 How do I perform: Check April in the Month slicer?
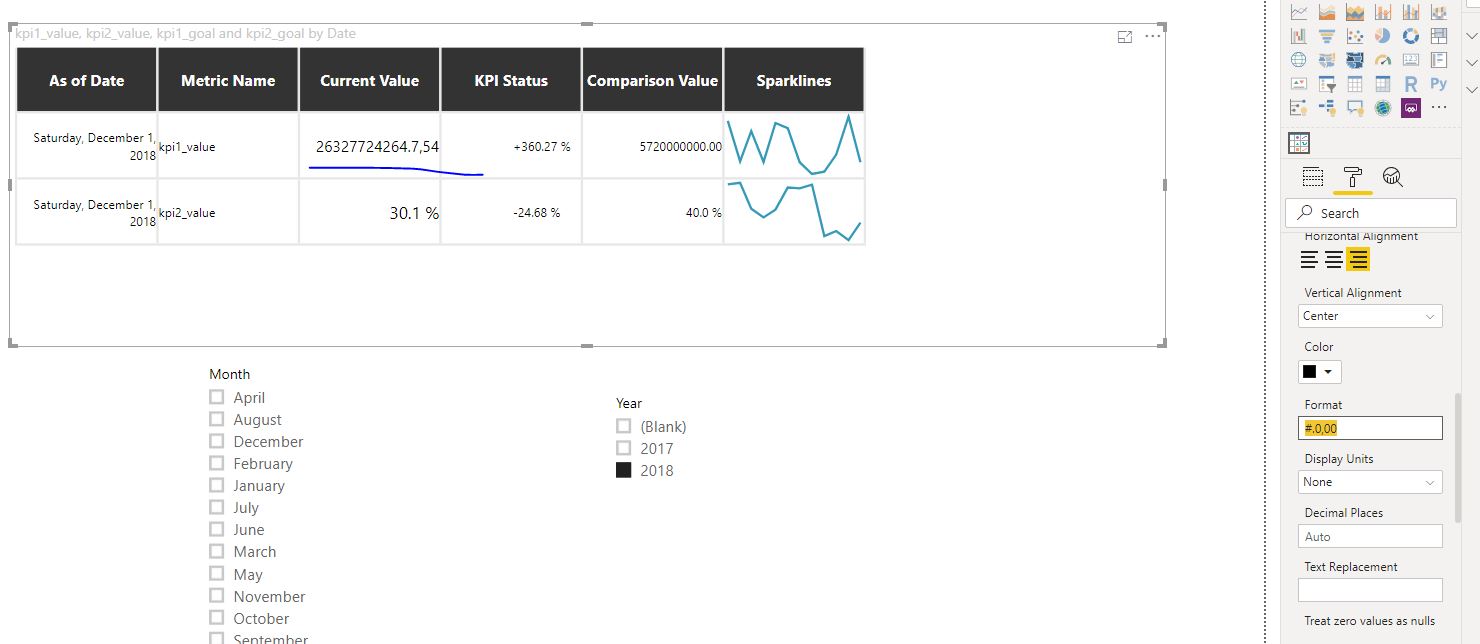click(x=216, y=397)
